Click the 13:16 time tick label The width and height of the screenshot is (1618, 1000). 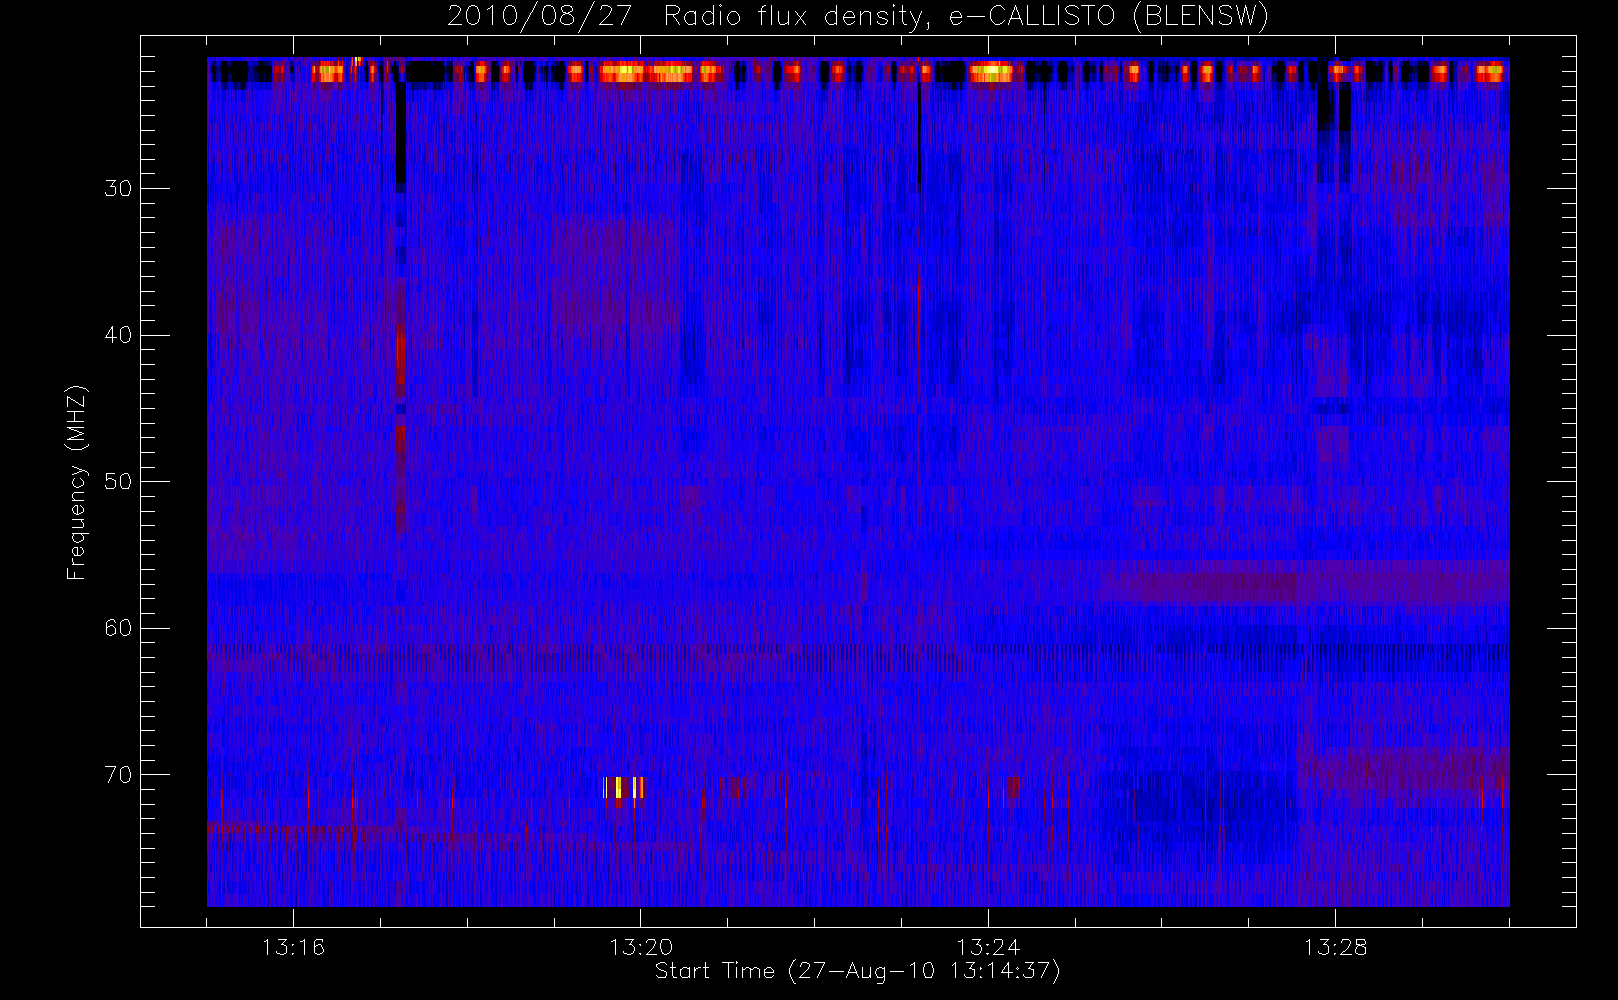click(x=293, y=947)
